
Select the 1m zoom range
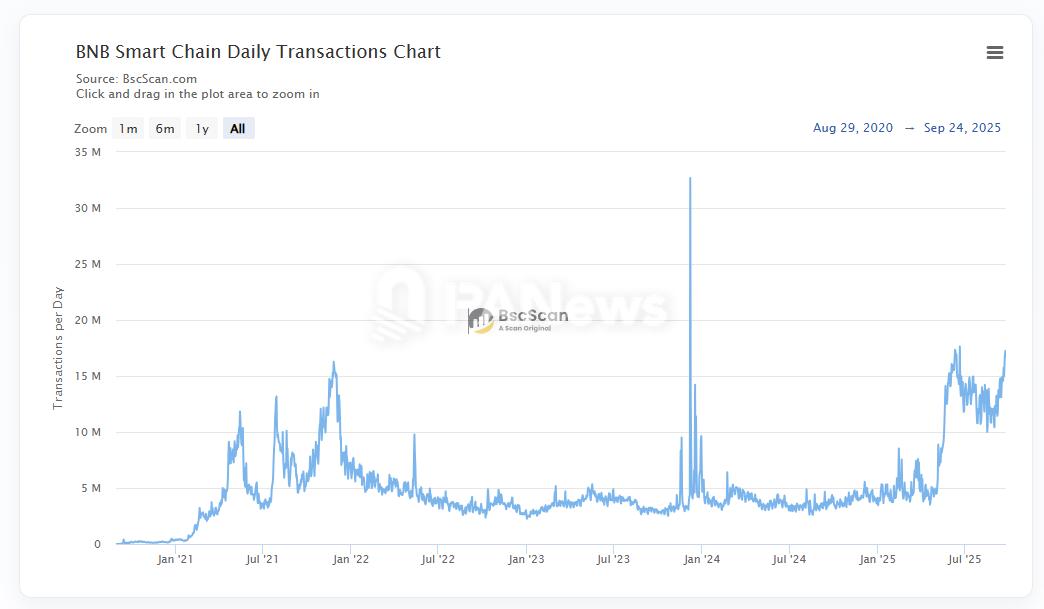pos(128,128)
